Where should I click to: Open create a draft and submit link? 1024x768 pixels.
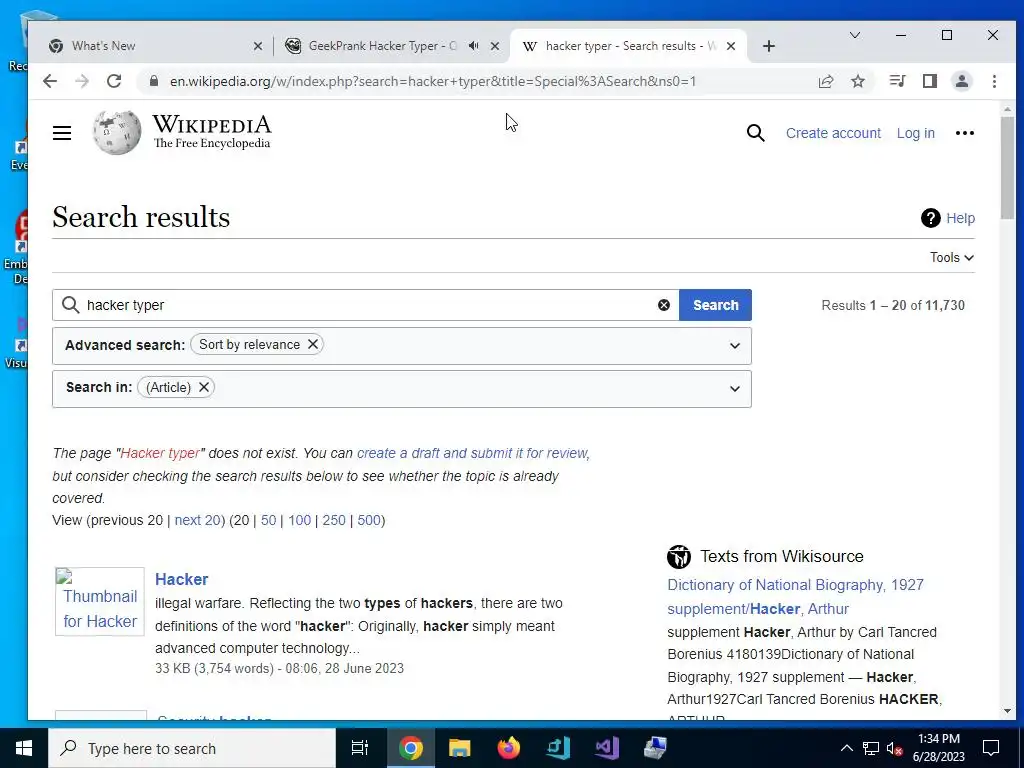point(472,453)
